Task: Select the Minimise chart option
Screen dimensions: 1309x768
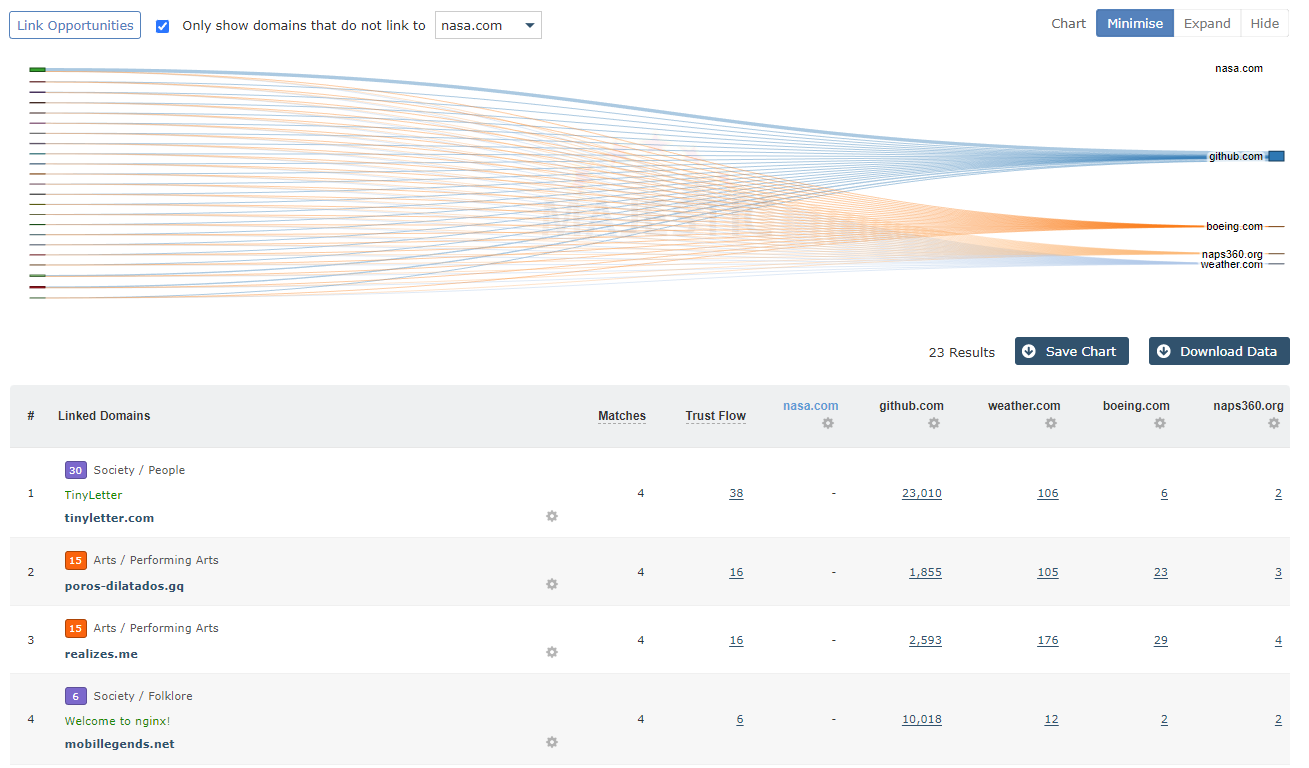Action: tap(1134, 24)
